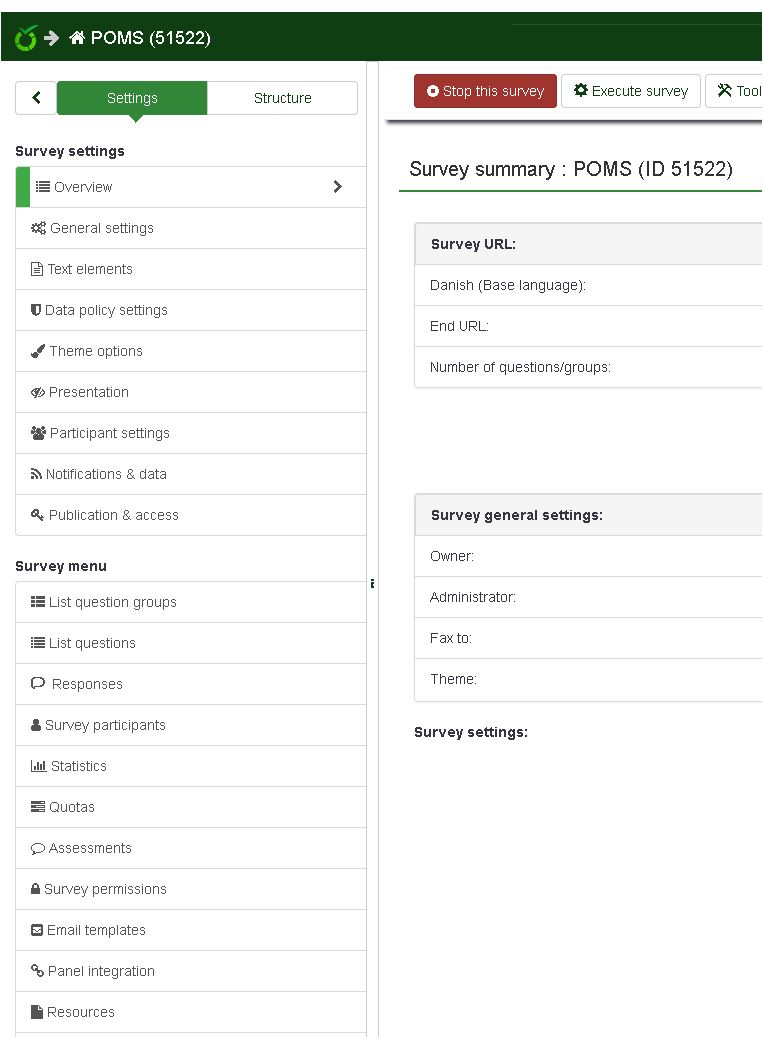Select the Settings tab
The image size is (763, 1038).
click(132, 98)
